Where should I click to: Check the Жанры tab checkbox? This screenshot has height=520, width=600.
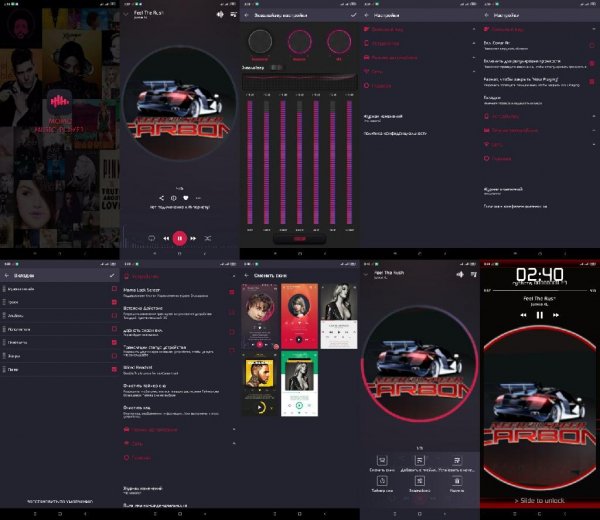[x=114, y=355]
